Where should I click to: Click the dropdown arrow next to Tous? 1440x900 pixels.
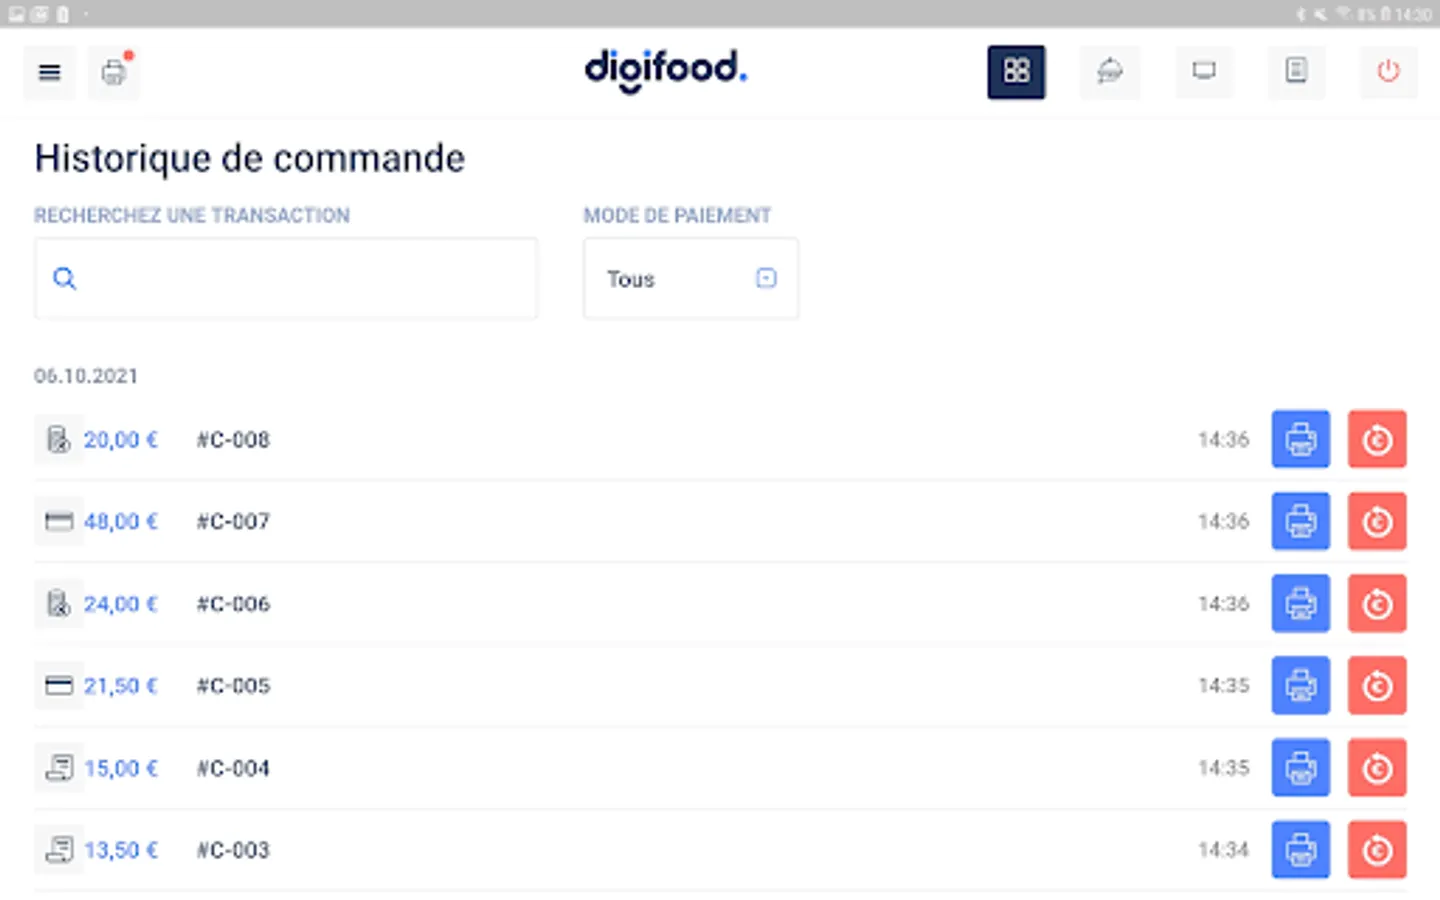point(766,278)
